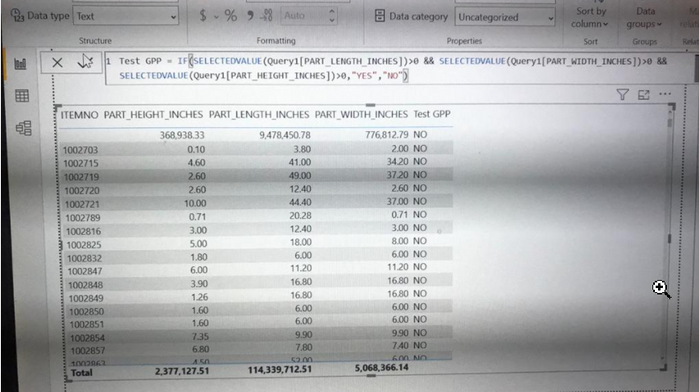Open the Data groups menu
The height and width of the screenshot is (392, 699).
click(x=644, y=18)
